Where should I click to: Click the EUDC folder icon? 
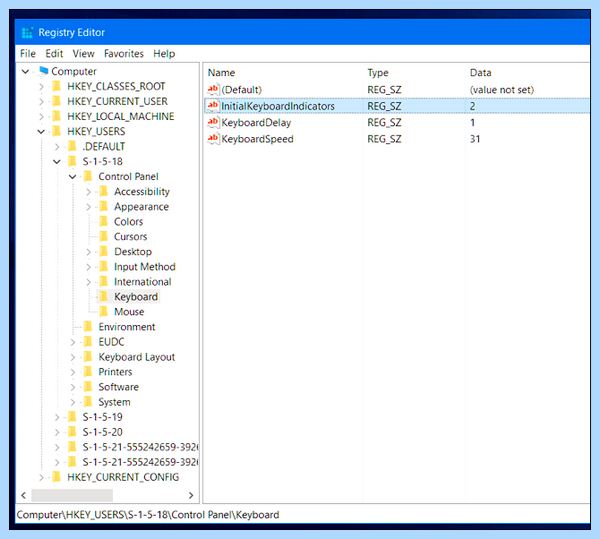pyautogui.click(x=88, y=342)
